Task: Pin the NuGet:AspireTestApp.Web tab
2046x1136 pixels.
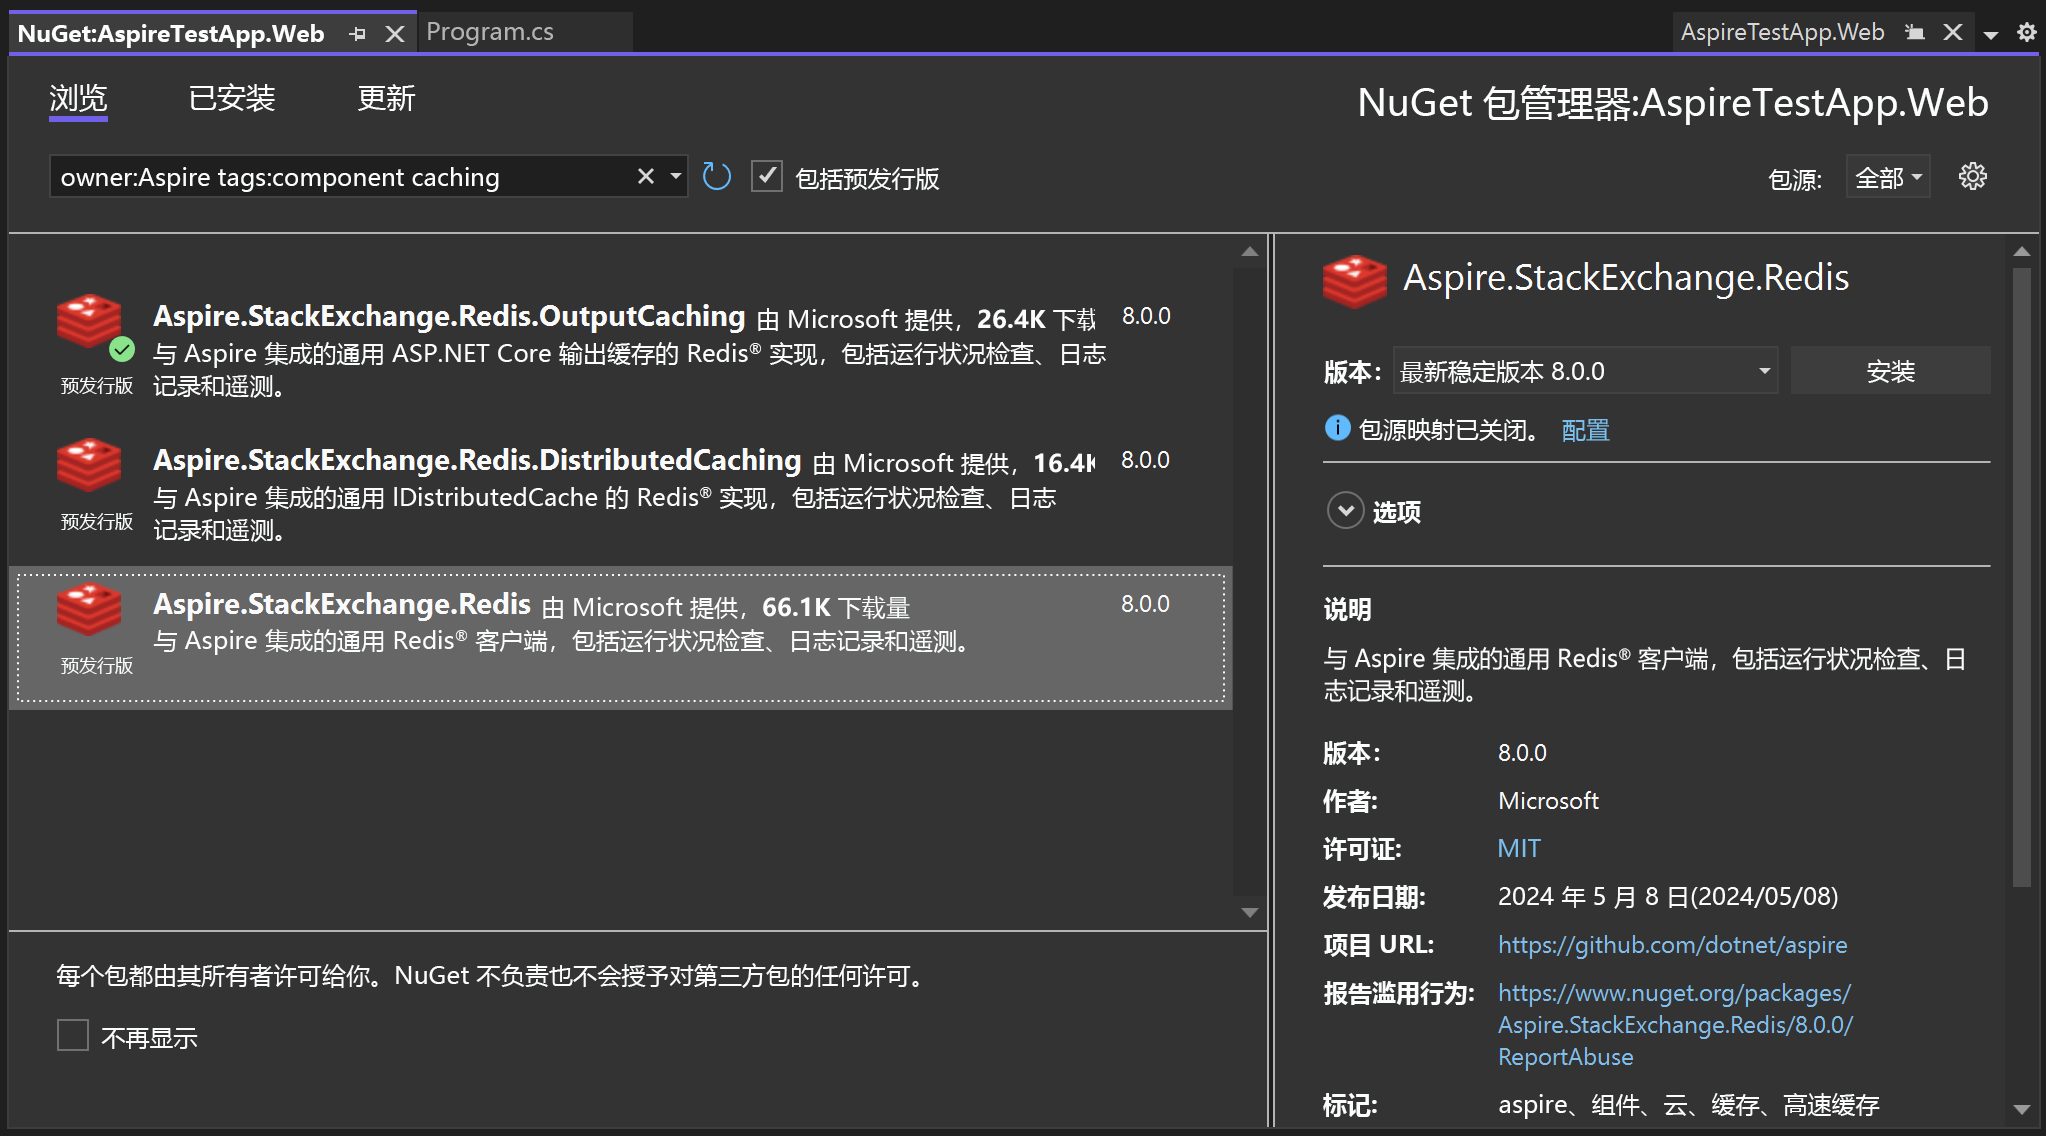Action: point(358,34)
